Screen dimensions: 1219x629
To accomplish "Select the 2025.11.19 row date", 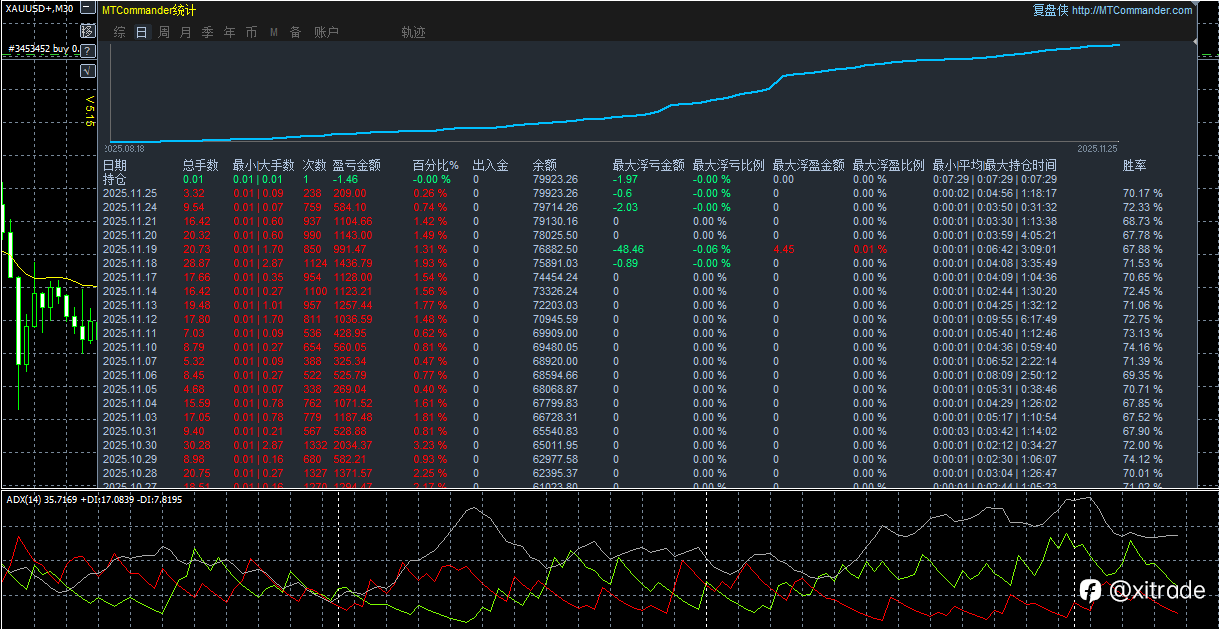I will point(129,249).
